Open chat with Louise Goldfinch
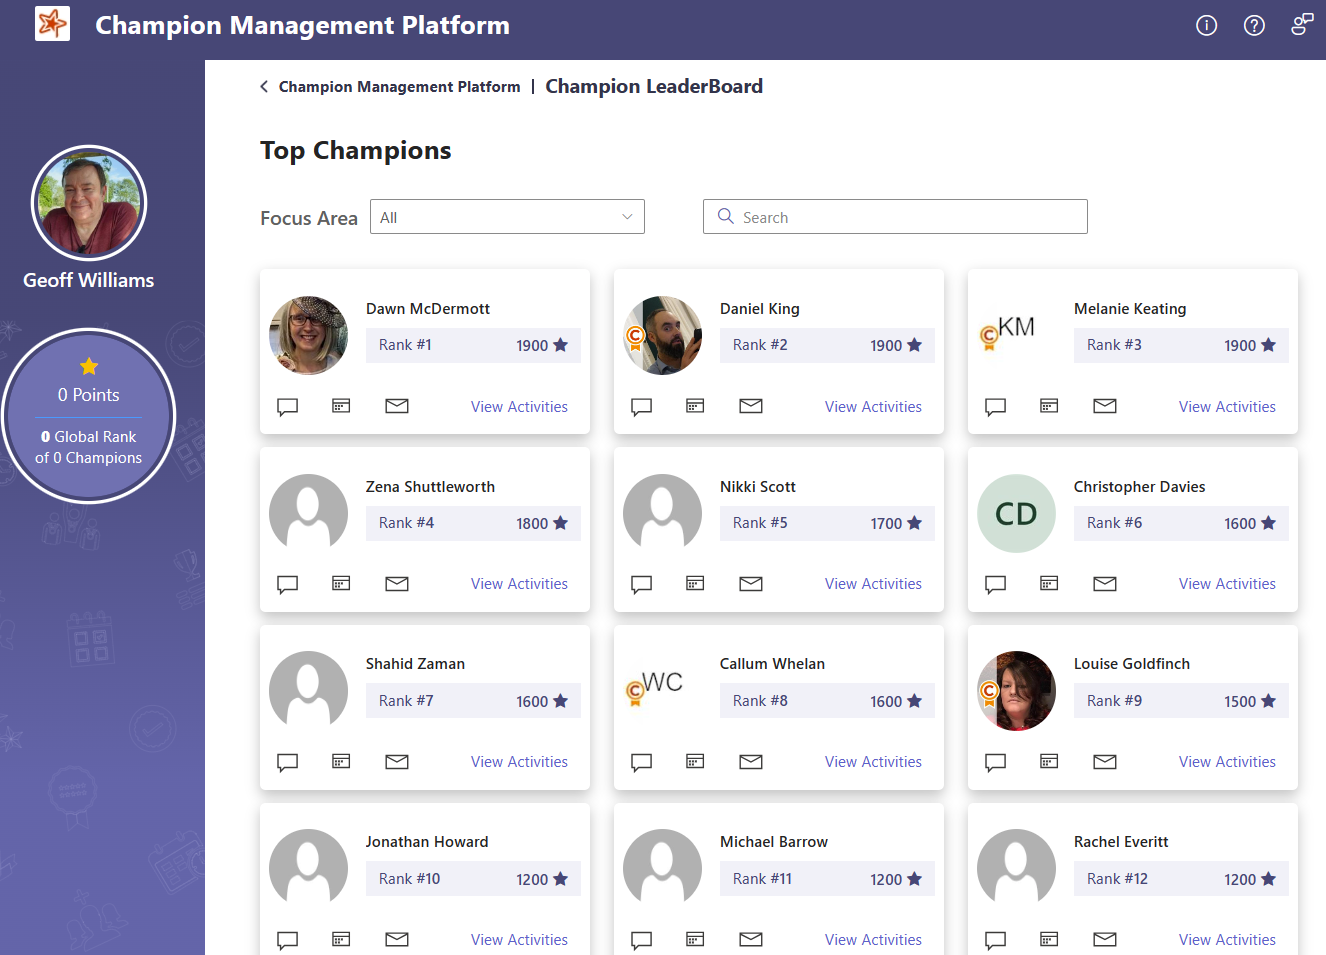The image size is (1326, 955). click(x=995, y=761)
